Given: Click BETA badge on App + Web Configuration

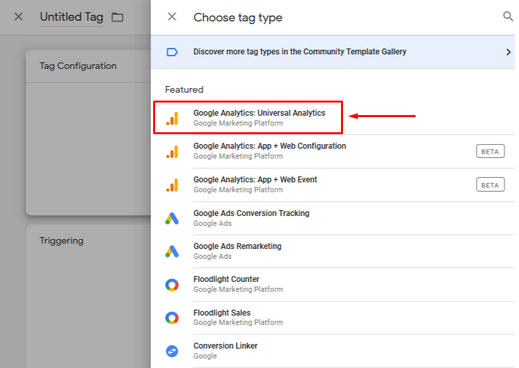Looking at the screenshot, I should [490, 151].
